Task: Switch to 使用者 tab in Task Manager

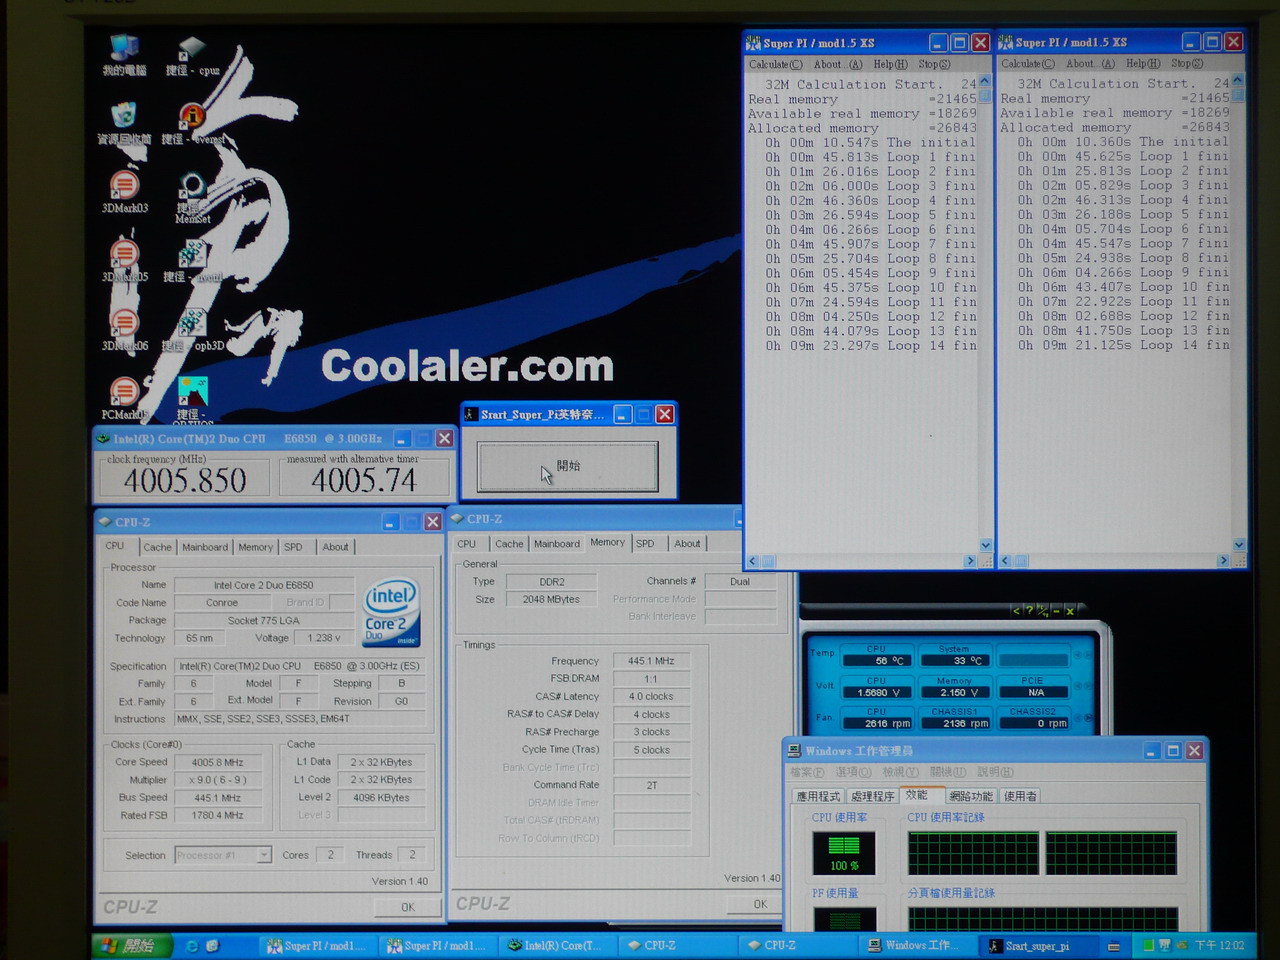Action: click(1020, 796)
